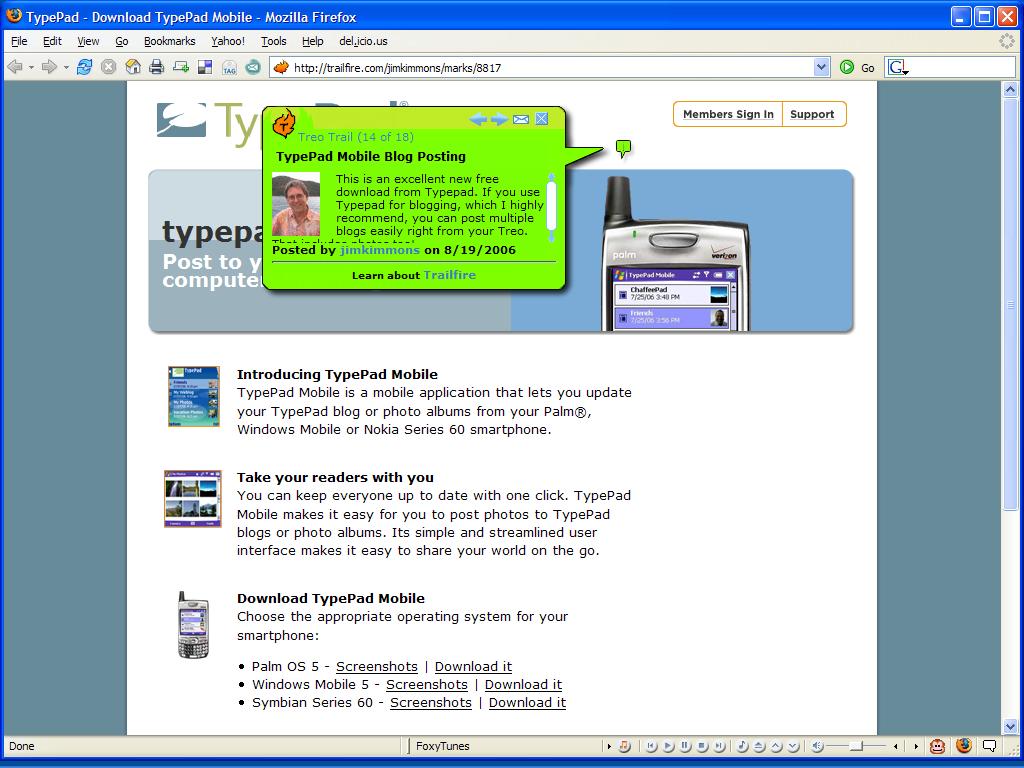Click the del.icio.us TAG toolbar icon
This screenshot has width=1024, height=768.
click(229, 67)
